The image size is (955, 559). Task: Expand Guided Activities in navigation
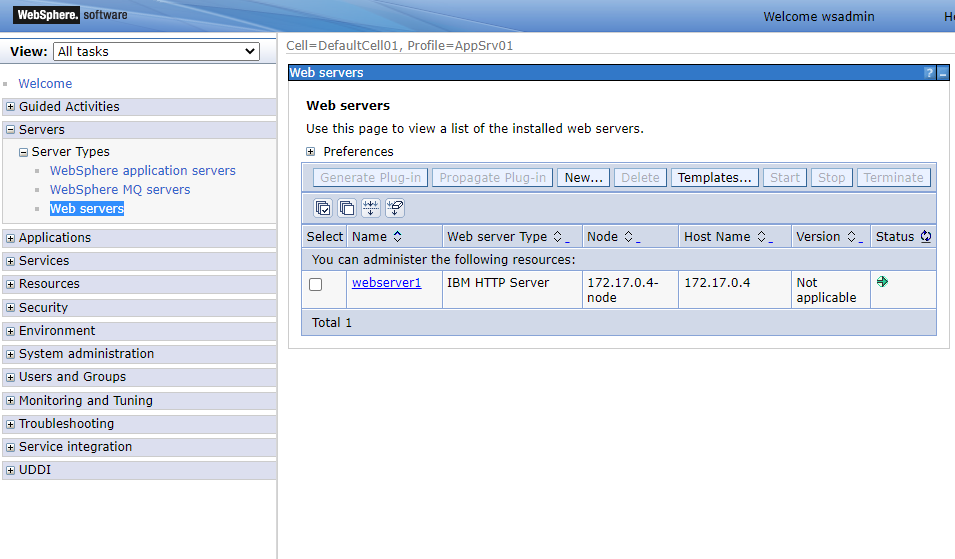(x=10, y=107)
